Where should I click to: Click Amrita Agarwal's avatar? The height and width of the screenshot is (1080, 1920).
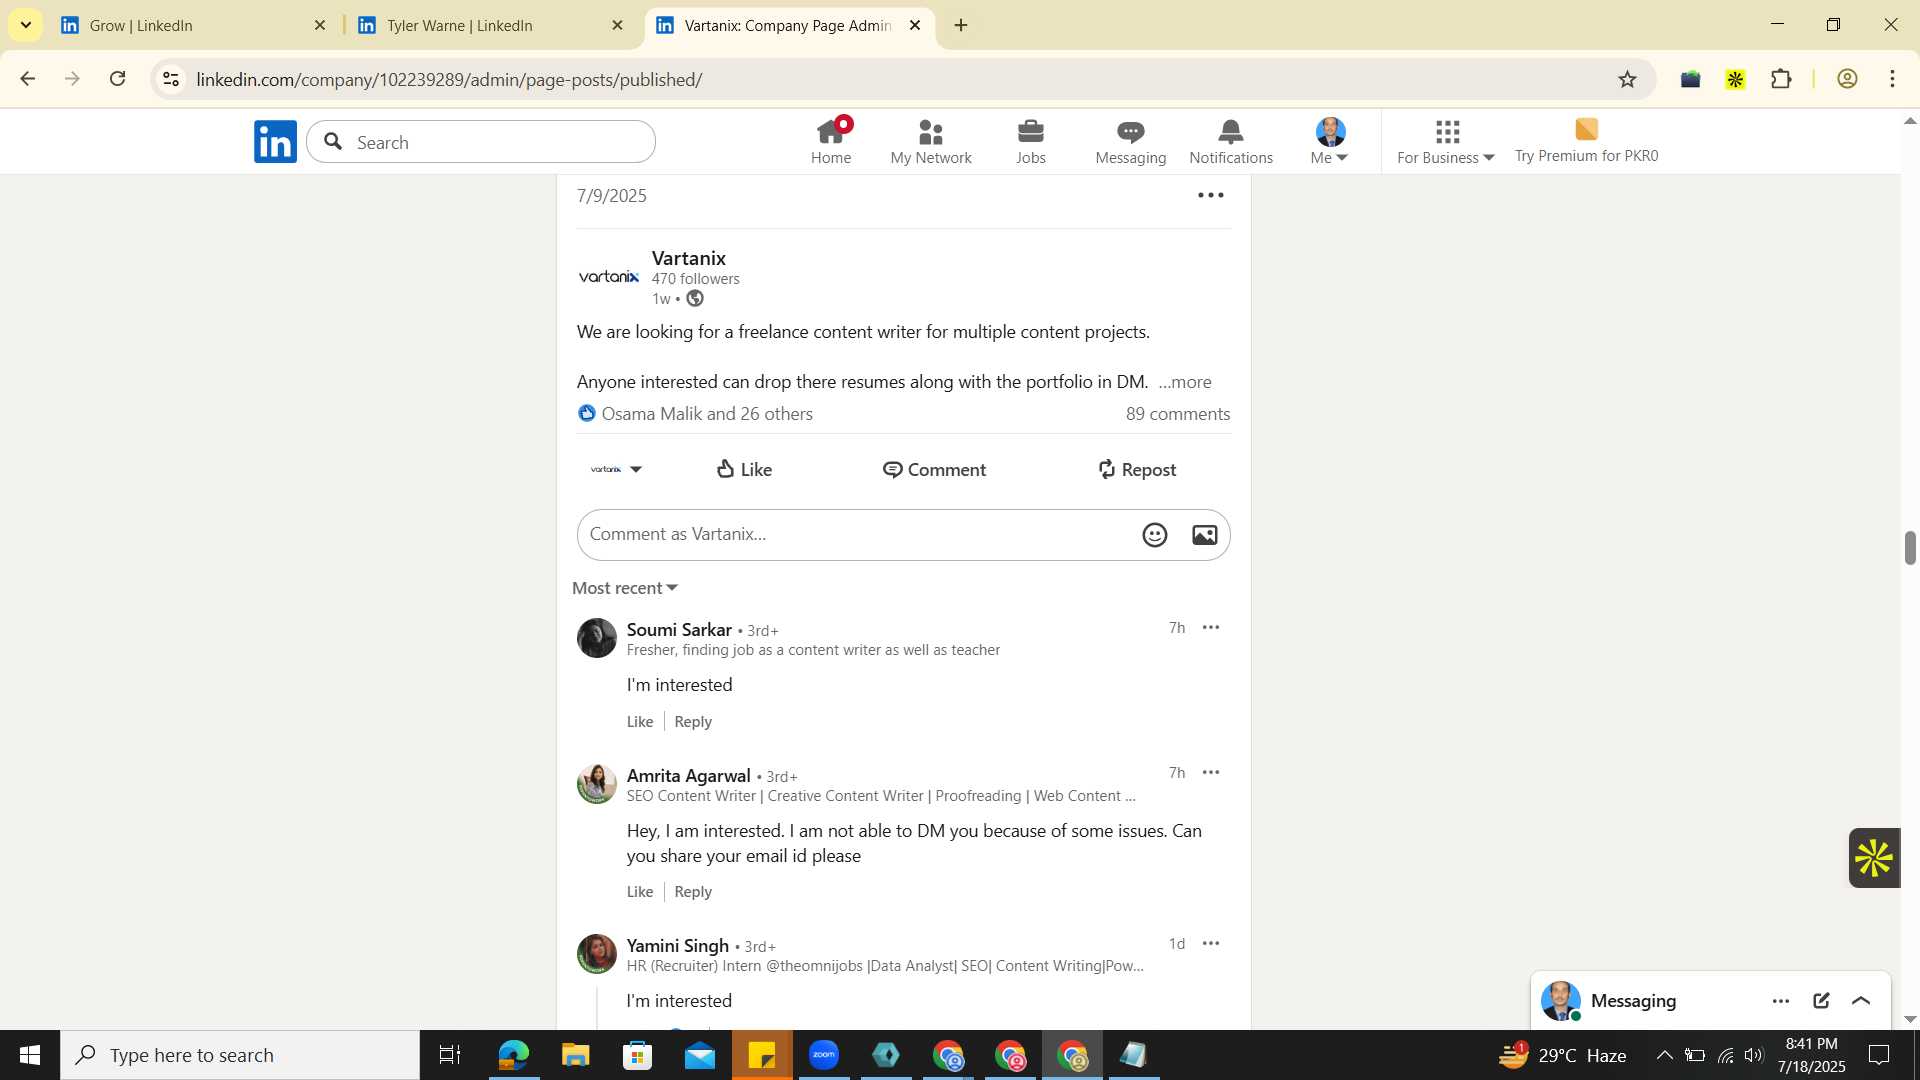click(x=597, y=784)
